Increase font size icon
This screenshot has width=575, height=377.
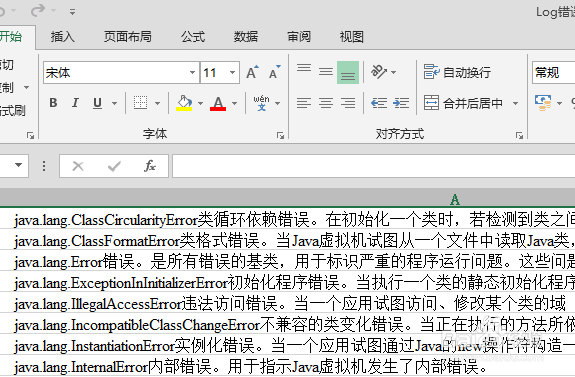point(252,72)
